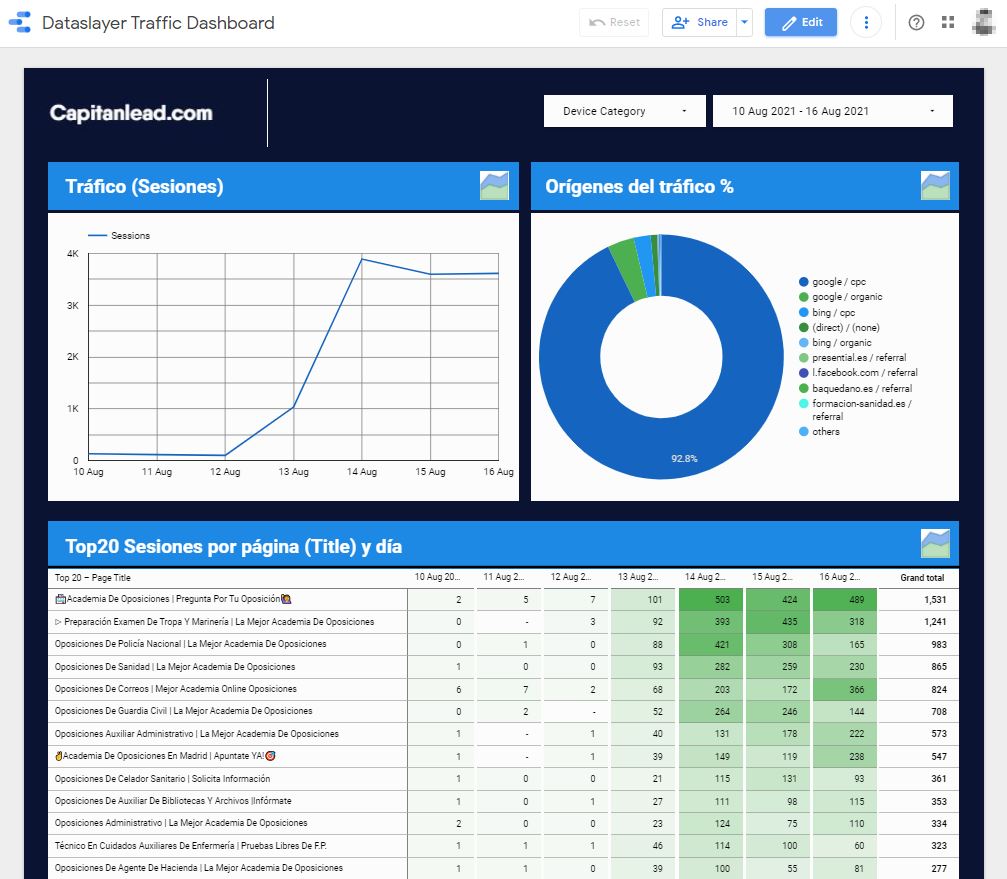The image size is (1007, 879).
Task: Toggle google / cpc legend swatch
Action: tap(803, 282)
